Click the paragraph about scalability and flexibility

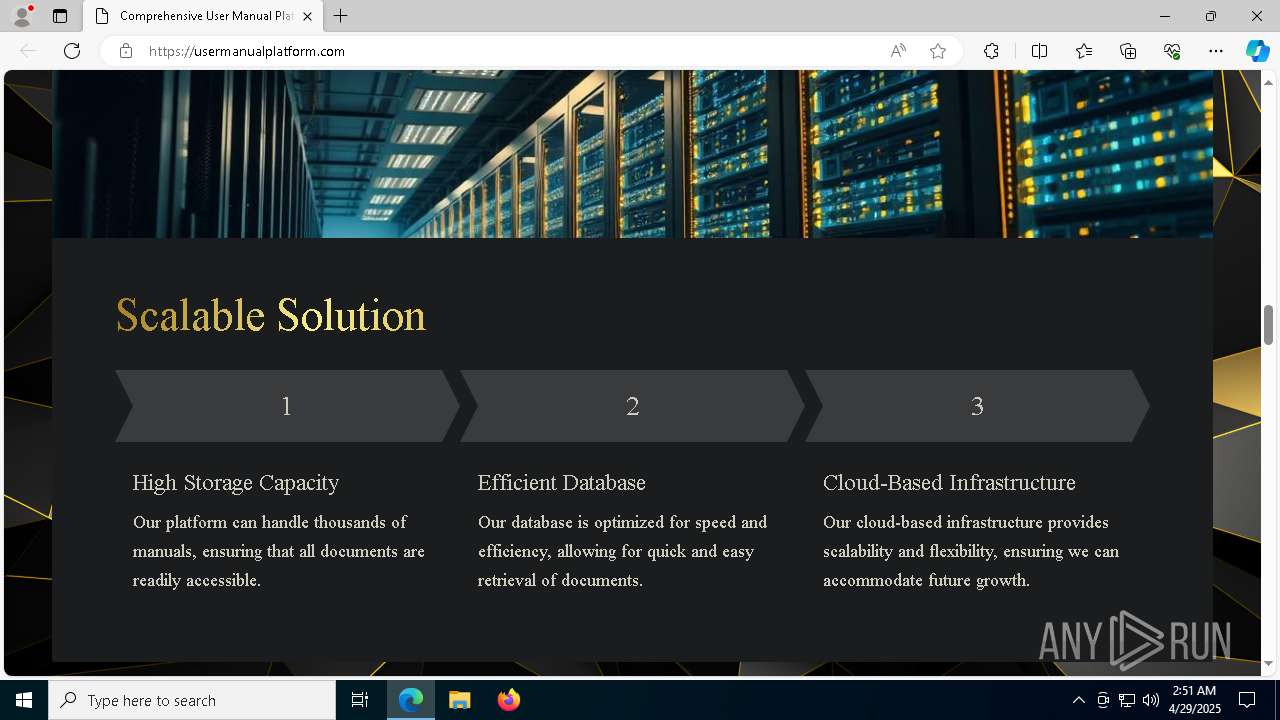click(x=971, y=551)
